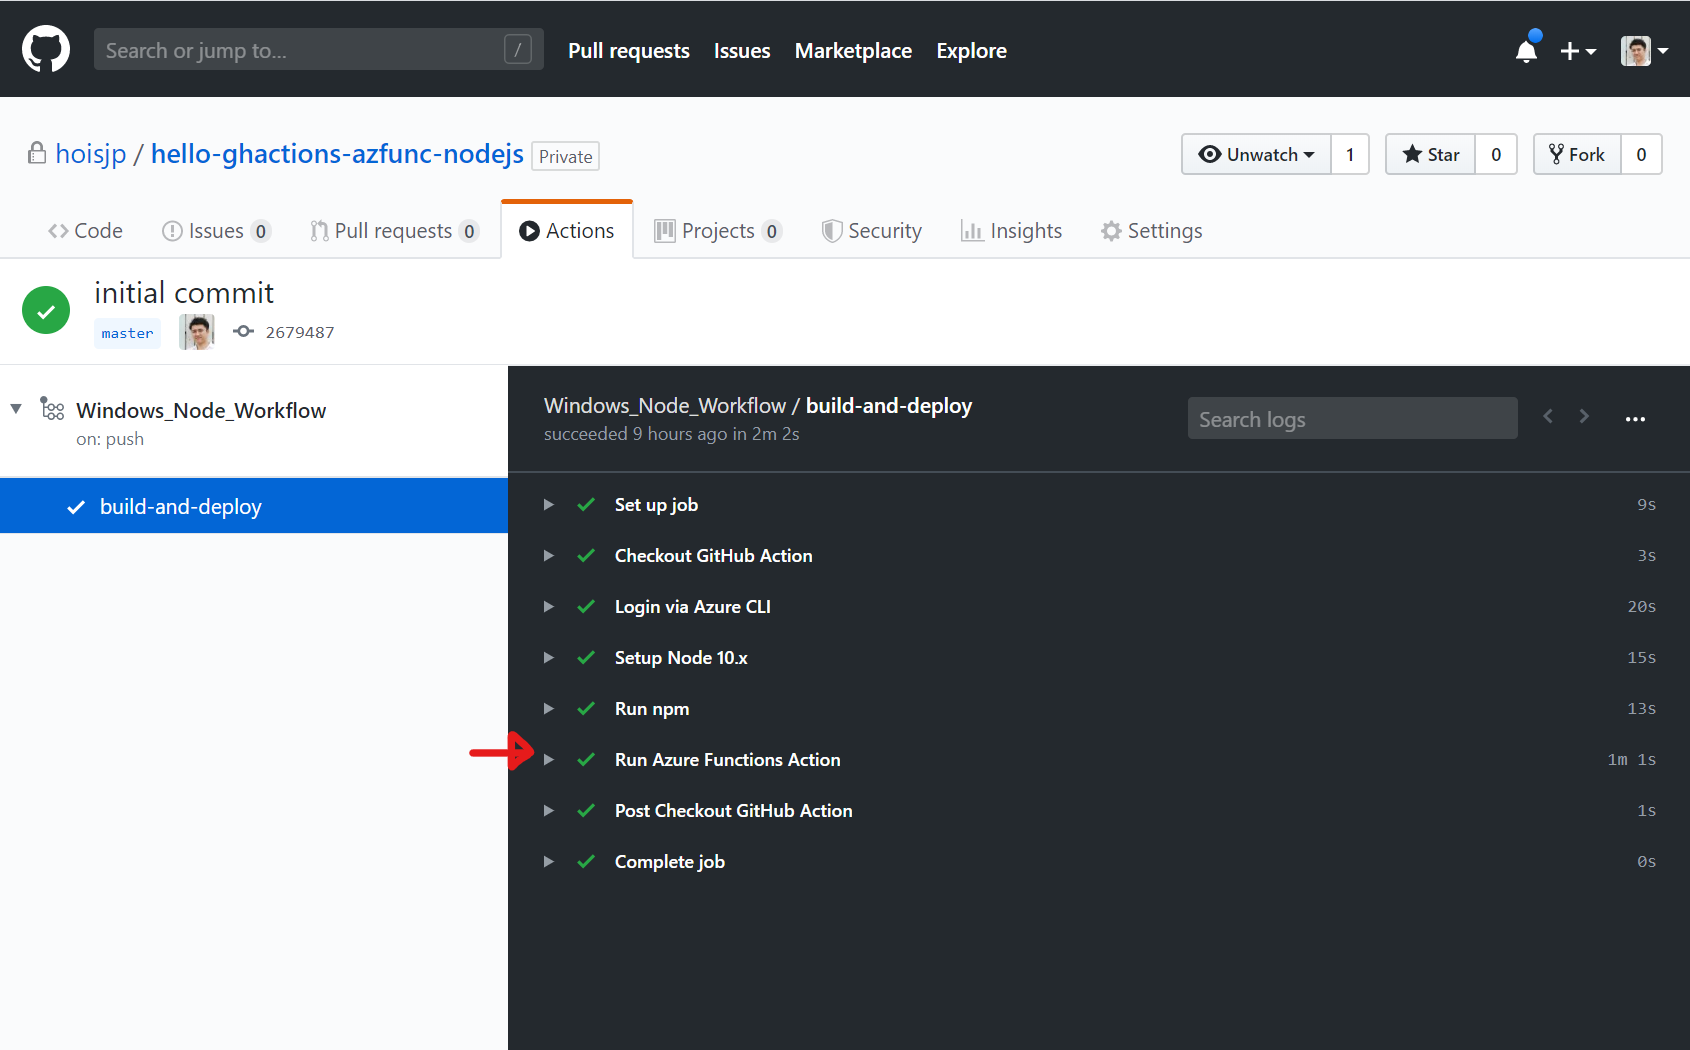Click the forks count 0

pyautogui.click(x=1641, y=154)
